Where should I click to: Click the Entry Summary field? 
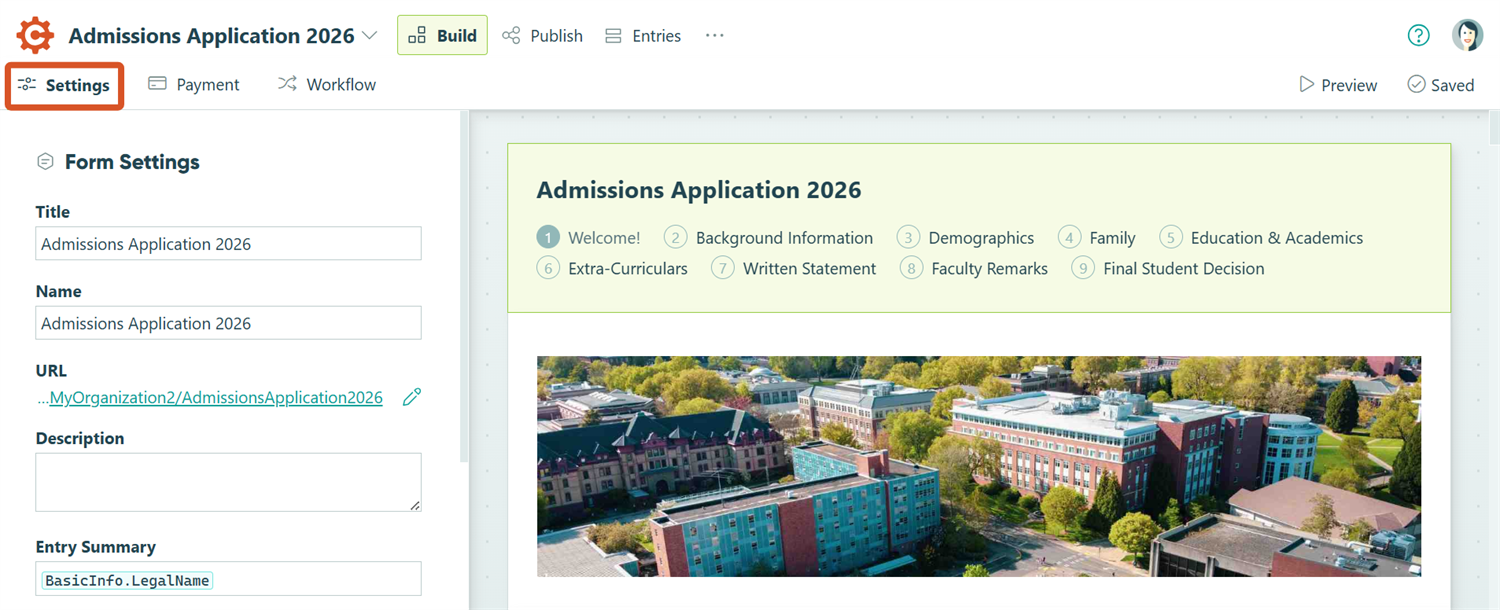pos(228,579)
